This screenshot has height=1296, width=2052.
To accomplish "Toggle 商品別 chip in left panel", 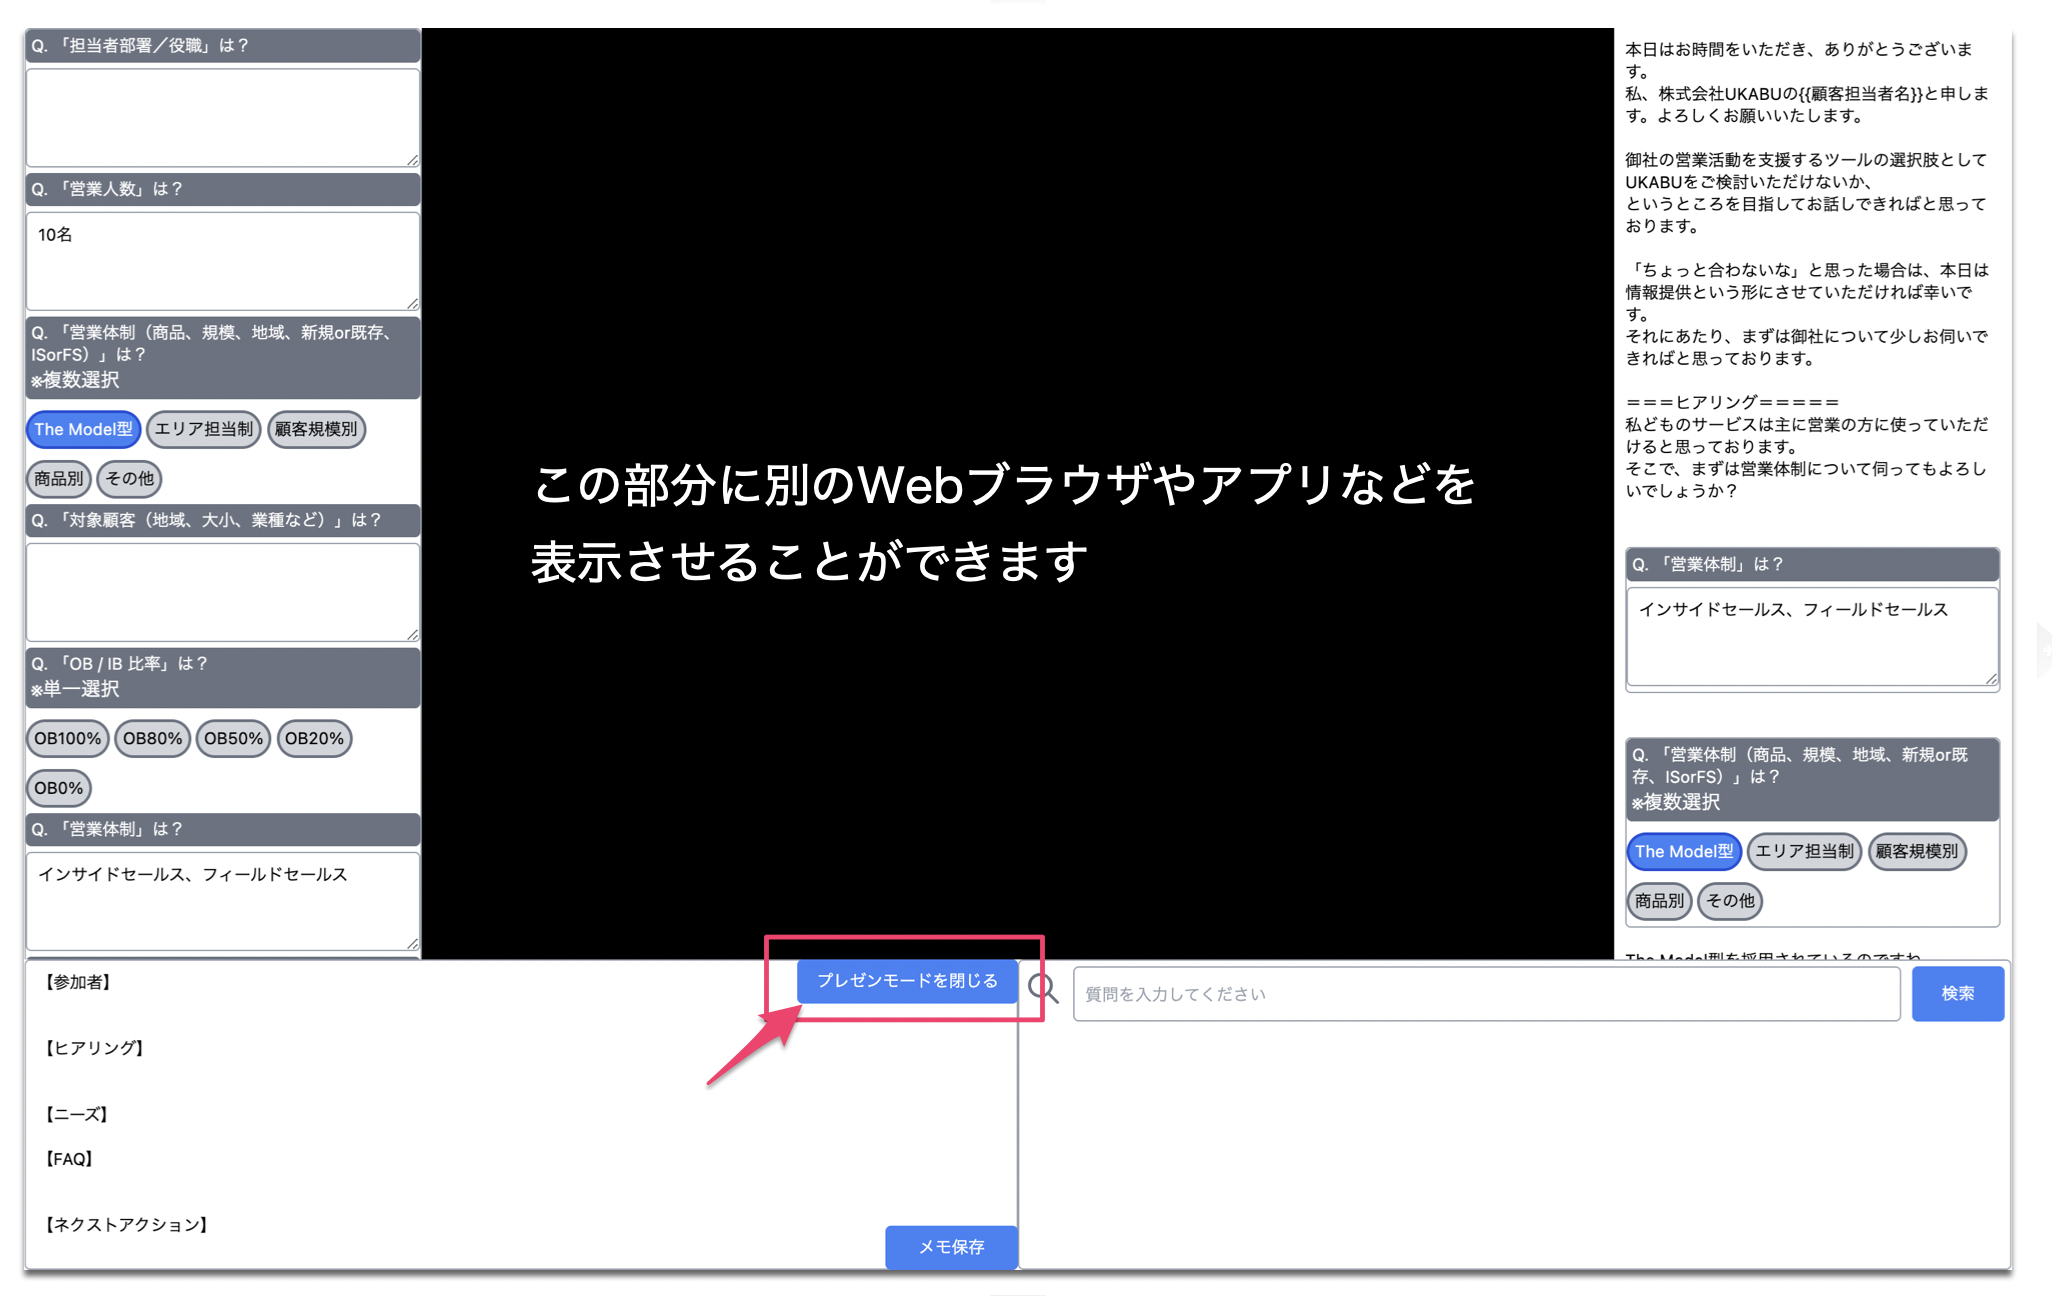I will tap(59, 479).
